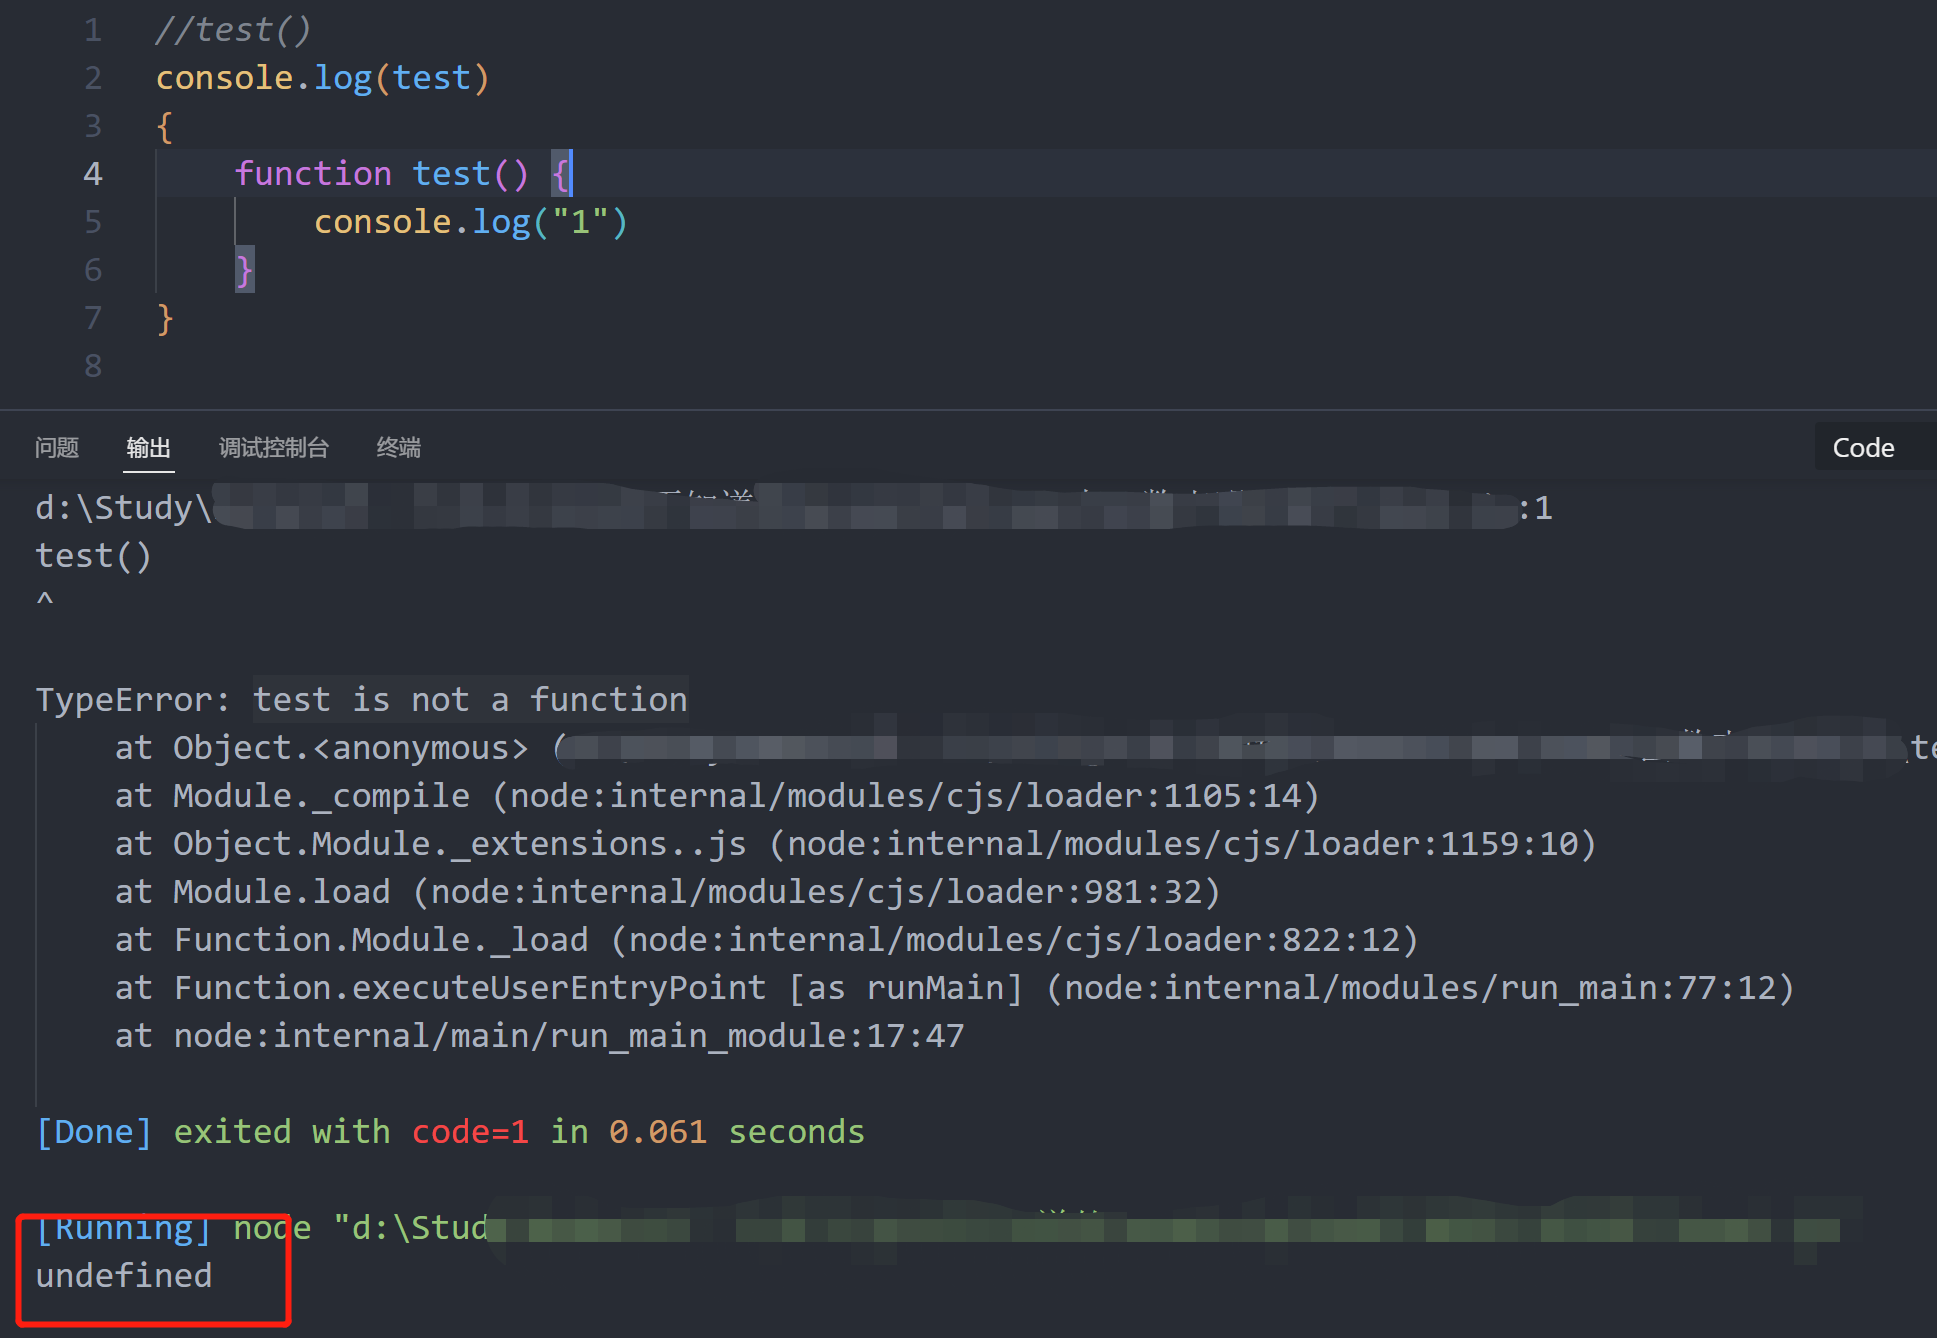
Task: Click the TypeError message in output
Action: click(362, 699)
